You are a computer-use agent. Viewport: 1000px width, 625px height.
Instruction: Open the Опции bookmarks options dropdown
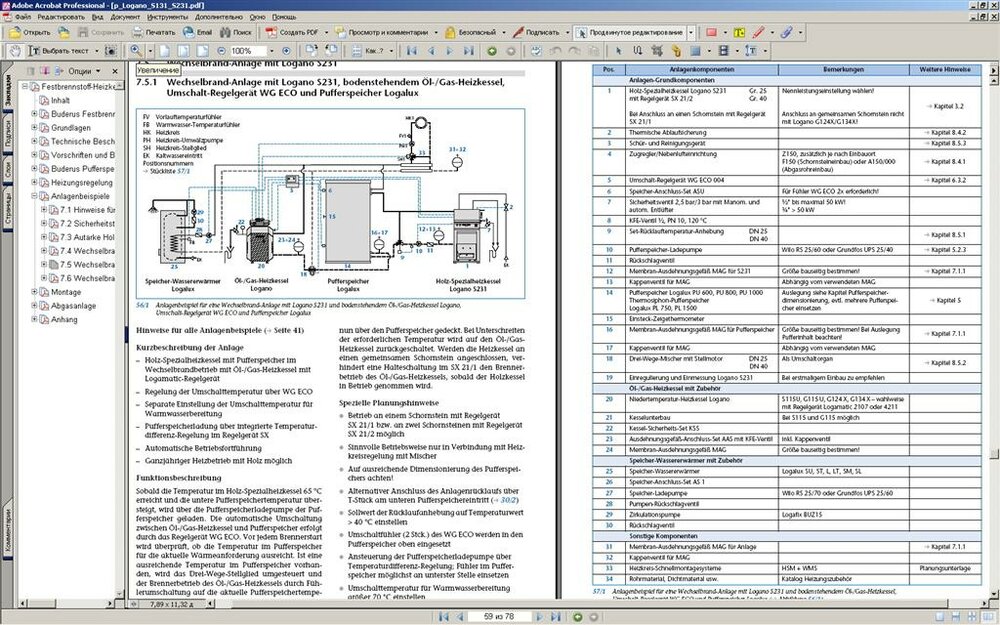pos(85,71)
